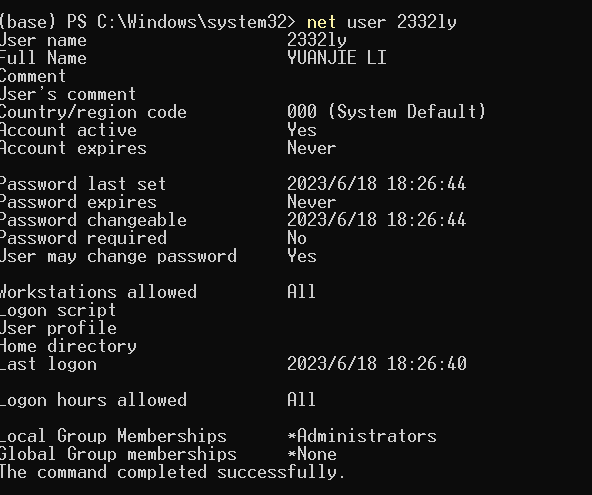The image size is (592, 495).
Task: Click the Account active Yes value
Action: tap(302, 130)
